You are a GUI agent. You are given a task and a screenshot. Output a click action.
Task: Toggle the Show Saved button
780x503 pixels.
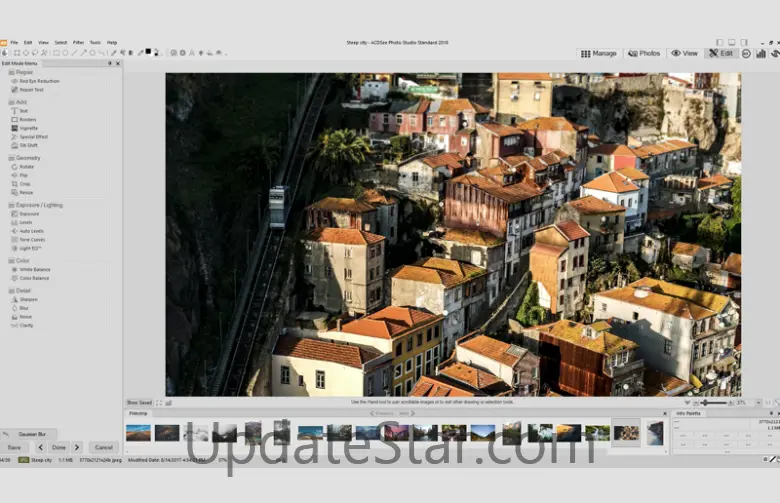139,402
